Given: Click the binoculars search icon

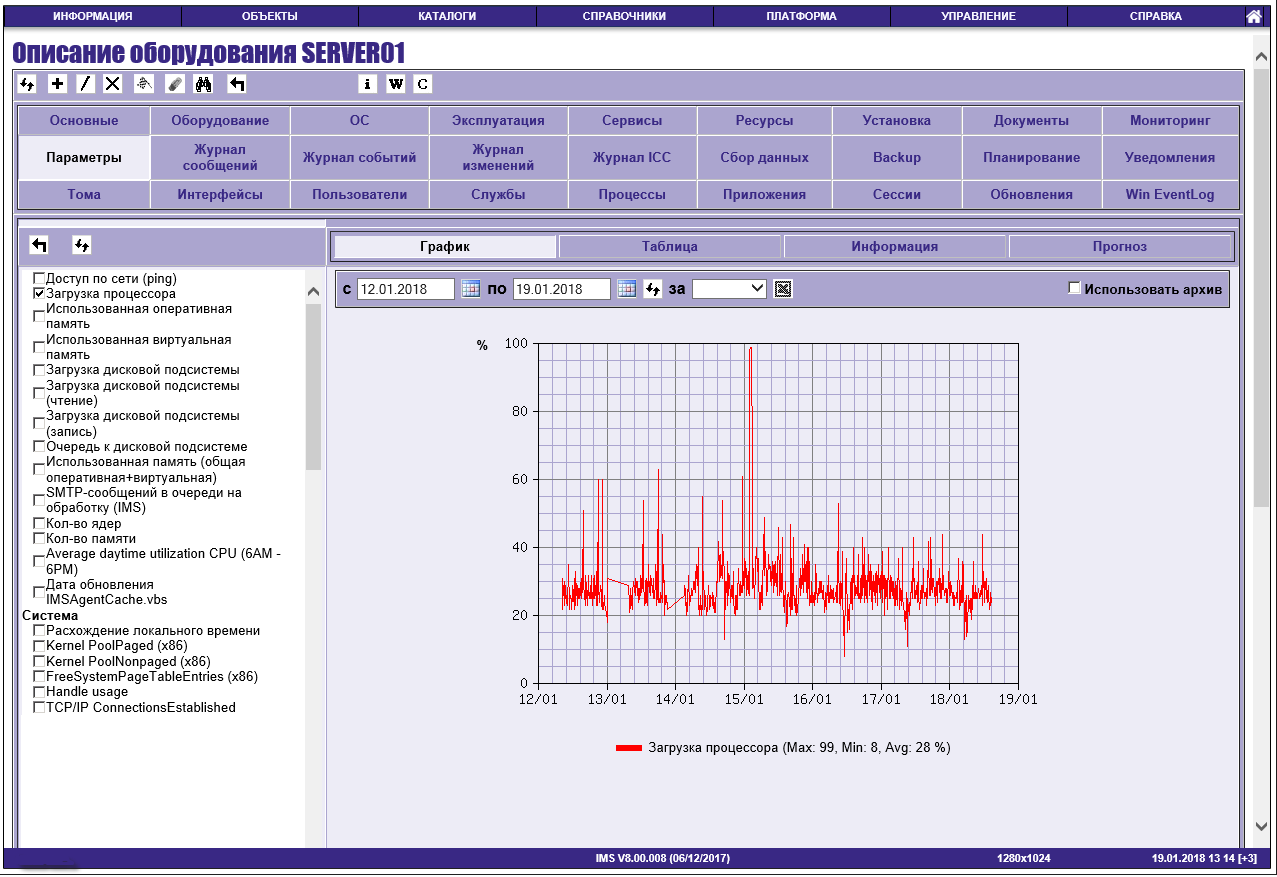Looking at the screenshot, I should tap(204, 84).
